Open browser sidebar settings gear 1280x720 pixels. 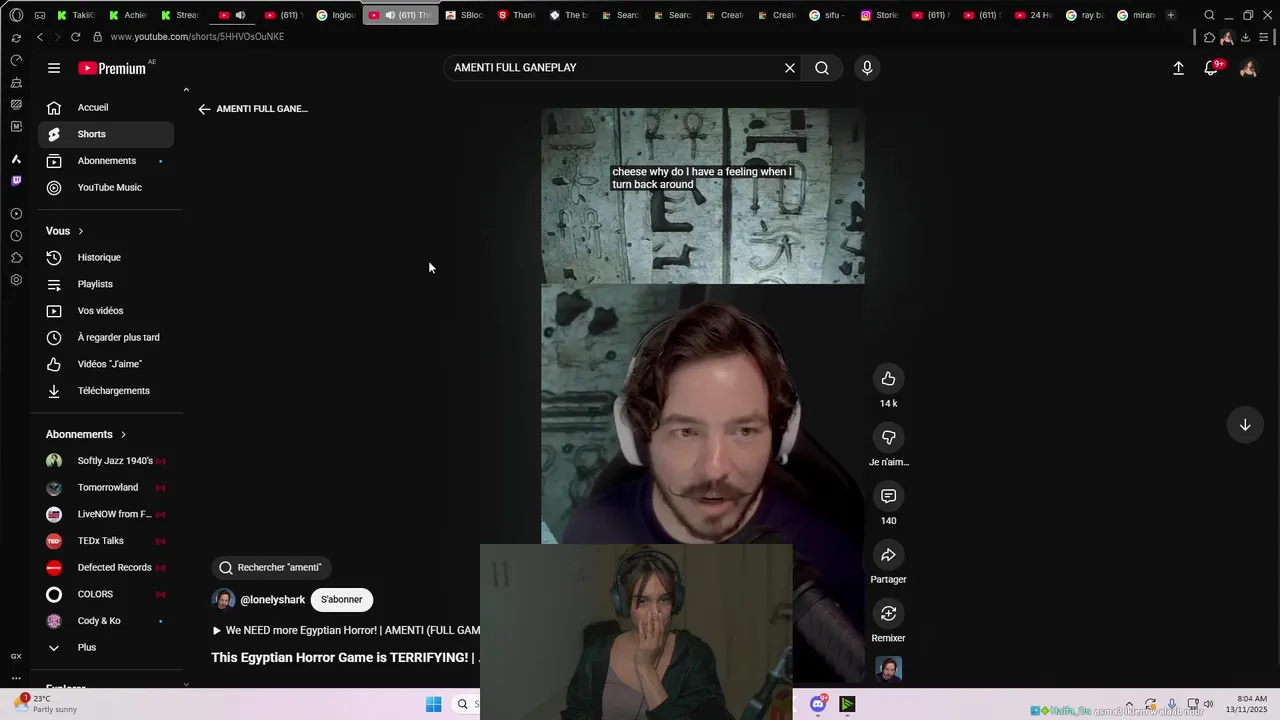(x=16, y=280)
